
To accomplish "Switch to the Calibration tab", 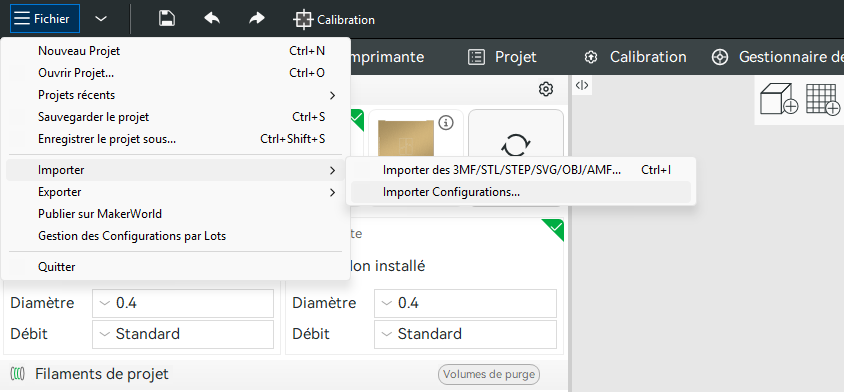I will 636,57.
